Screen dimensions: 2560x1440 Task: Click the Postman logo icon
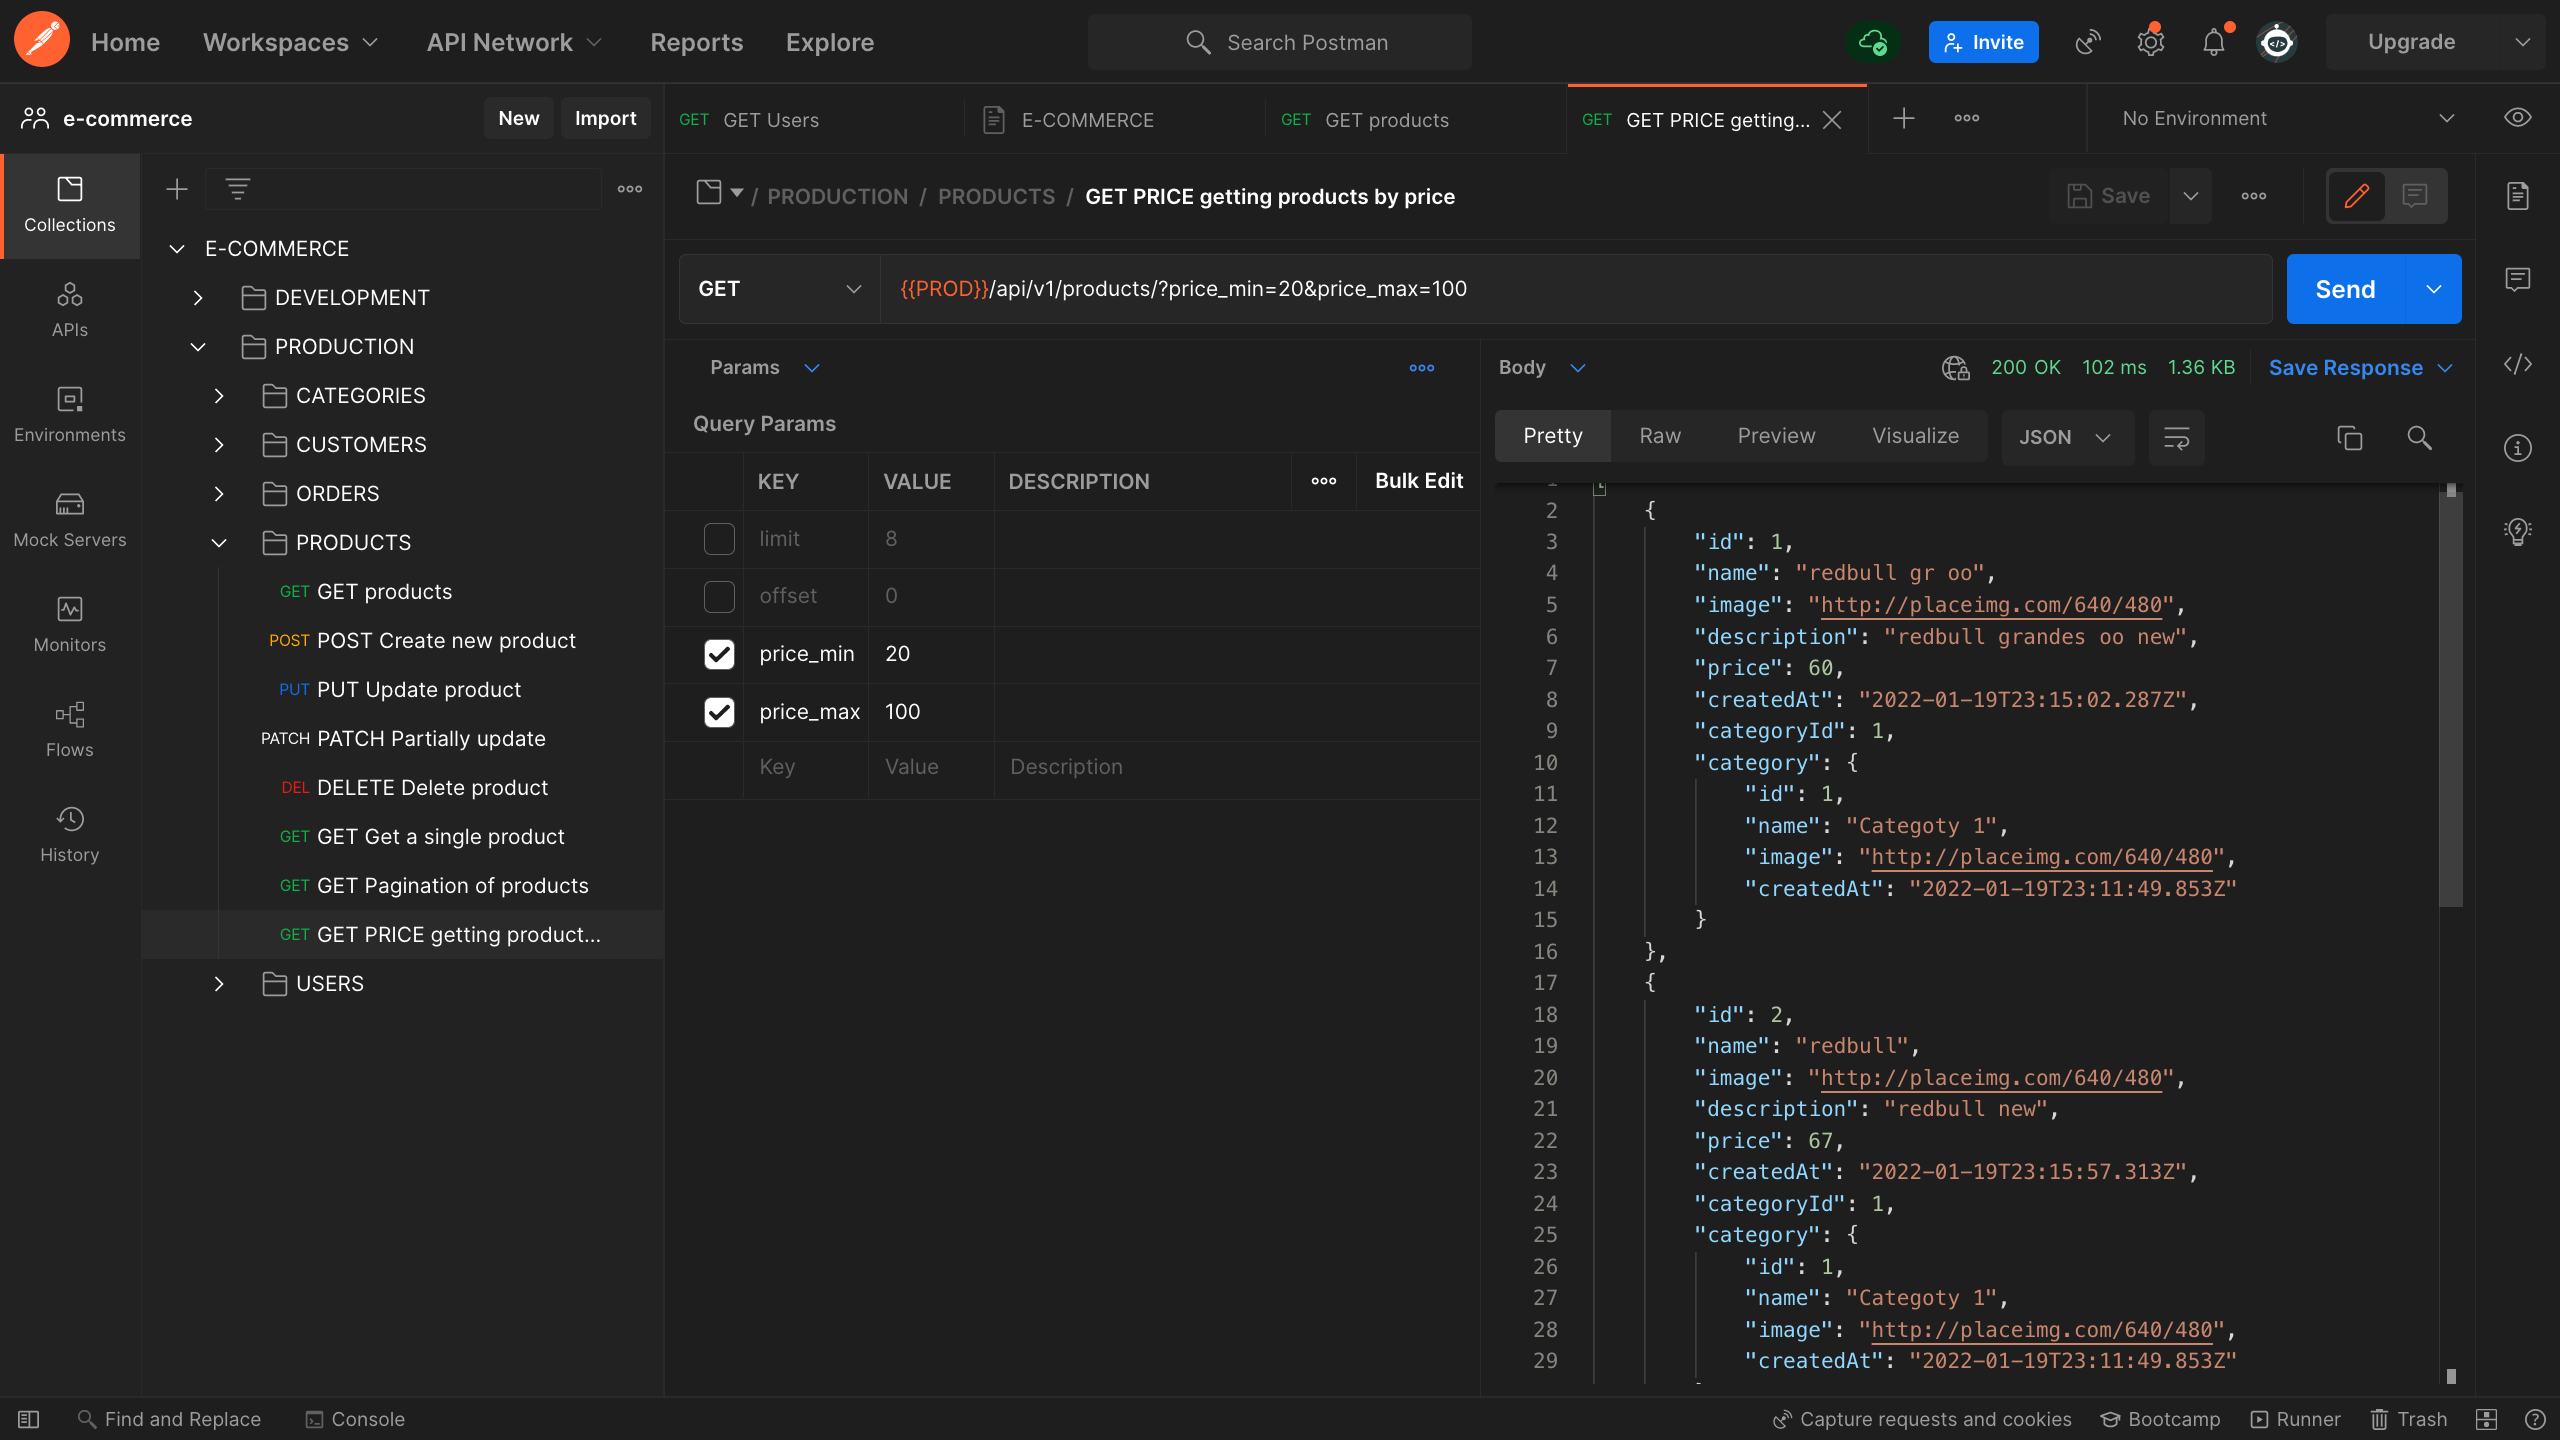point(42,41)
